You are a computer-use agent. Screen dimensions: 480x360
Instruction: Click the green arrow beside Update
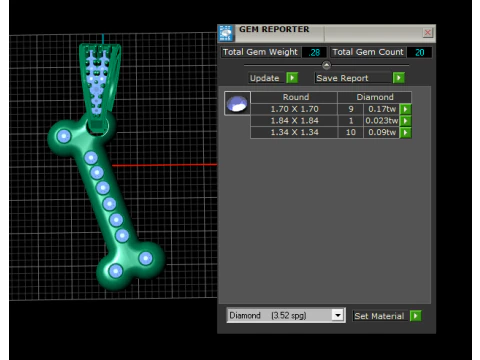tap(292, 78)
